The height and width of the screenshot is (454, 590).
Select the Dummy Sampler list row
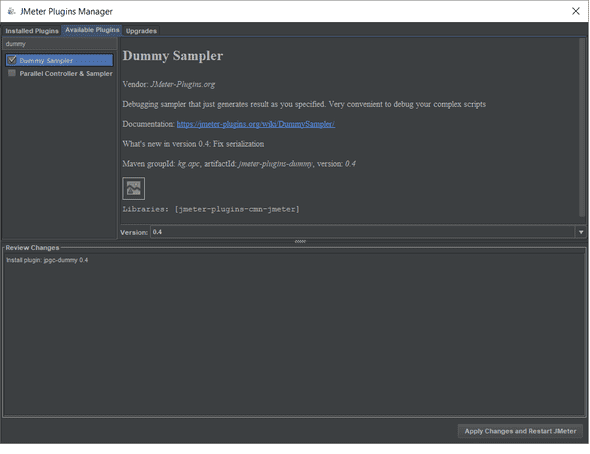(59, 60)
